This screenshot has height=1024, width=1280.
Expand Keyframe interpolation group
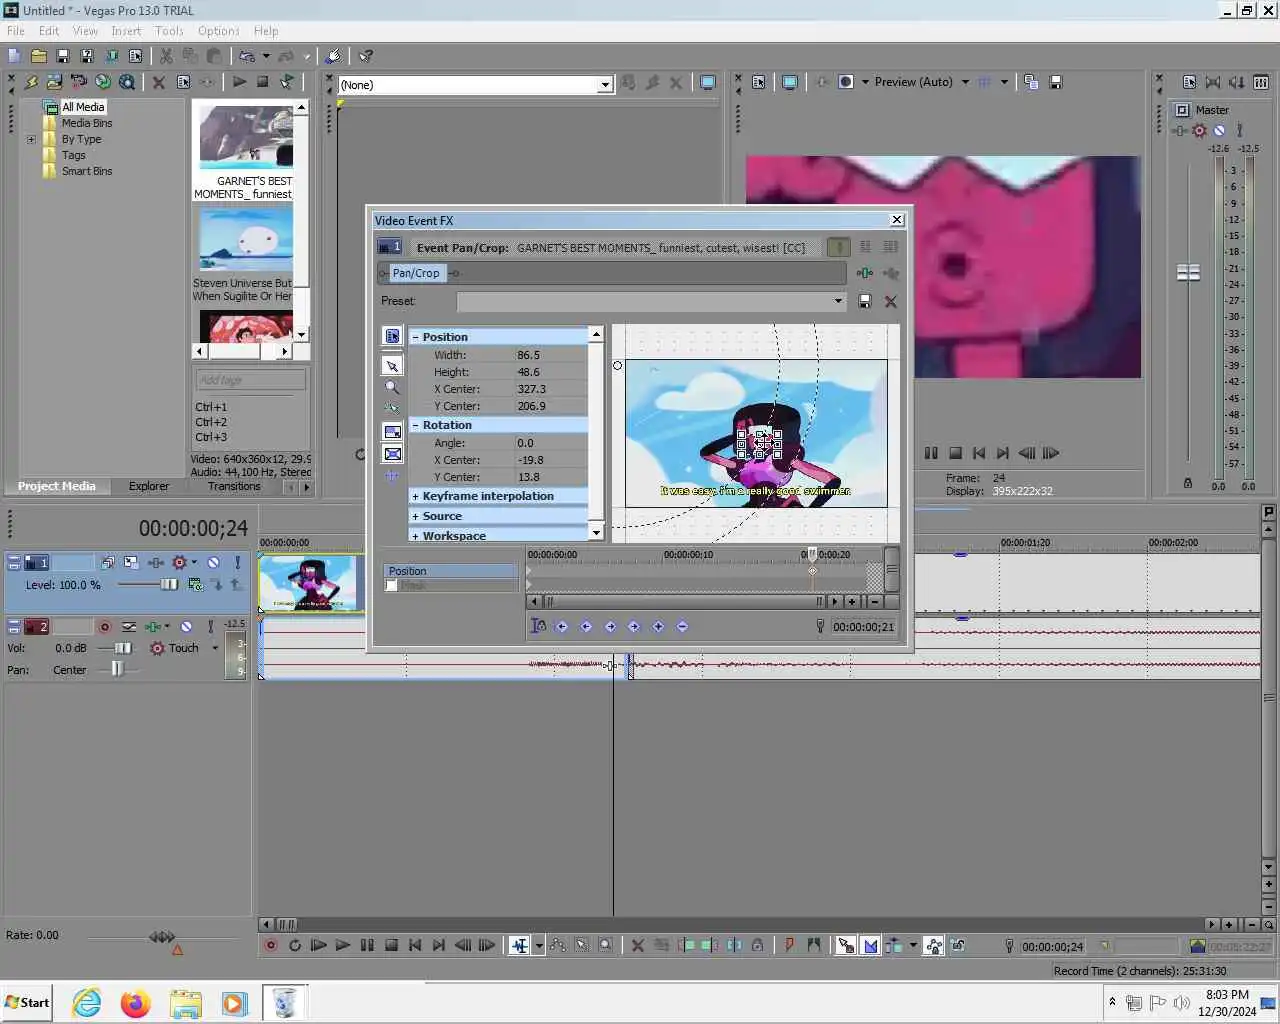(x=416, y=496)
